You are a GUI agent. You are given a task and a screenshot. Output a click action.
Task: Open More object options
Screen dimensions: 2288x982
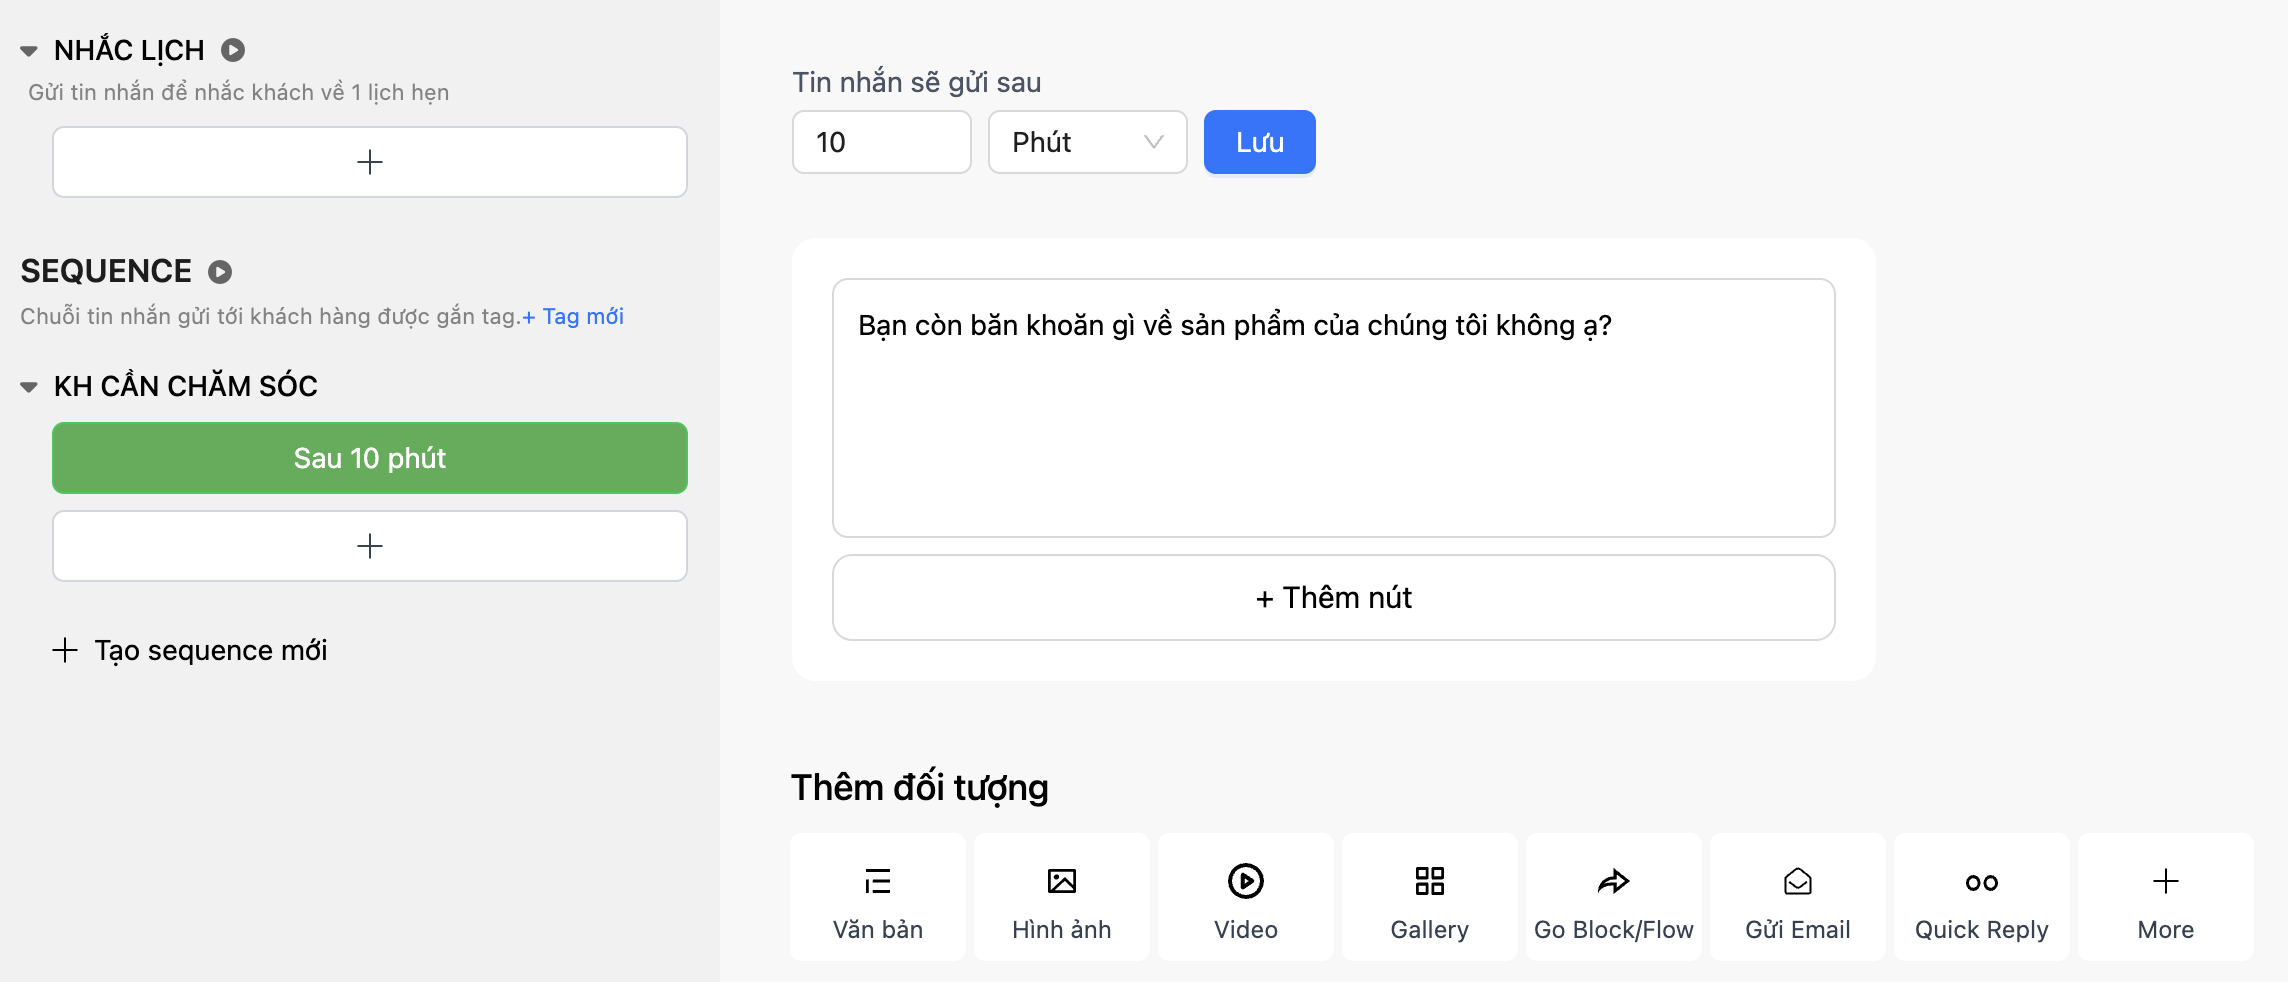[x=2166, y=897]
